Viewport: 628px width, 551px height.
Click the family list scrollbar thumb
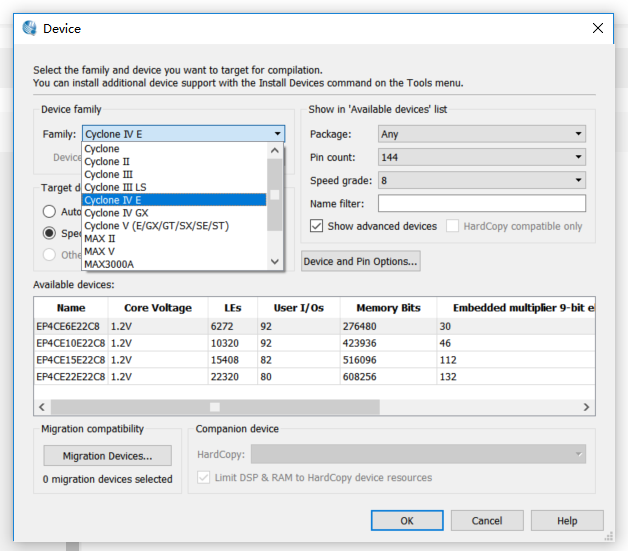click(275, 195)
